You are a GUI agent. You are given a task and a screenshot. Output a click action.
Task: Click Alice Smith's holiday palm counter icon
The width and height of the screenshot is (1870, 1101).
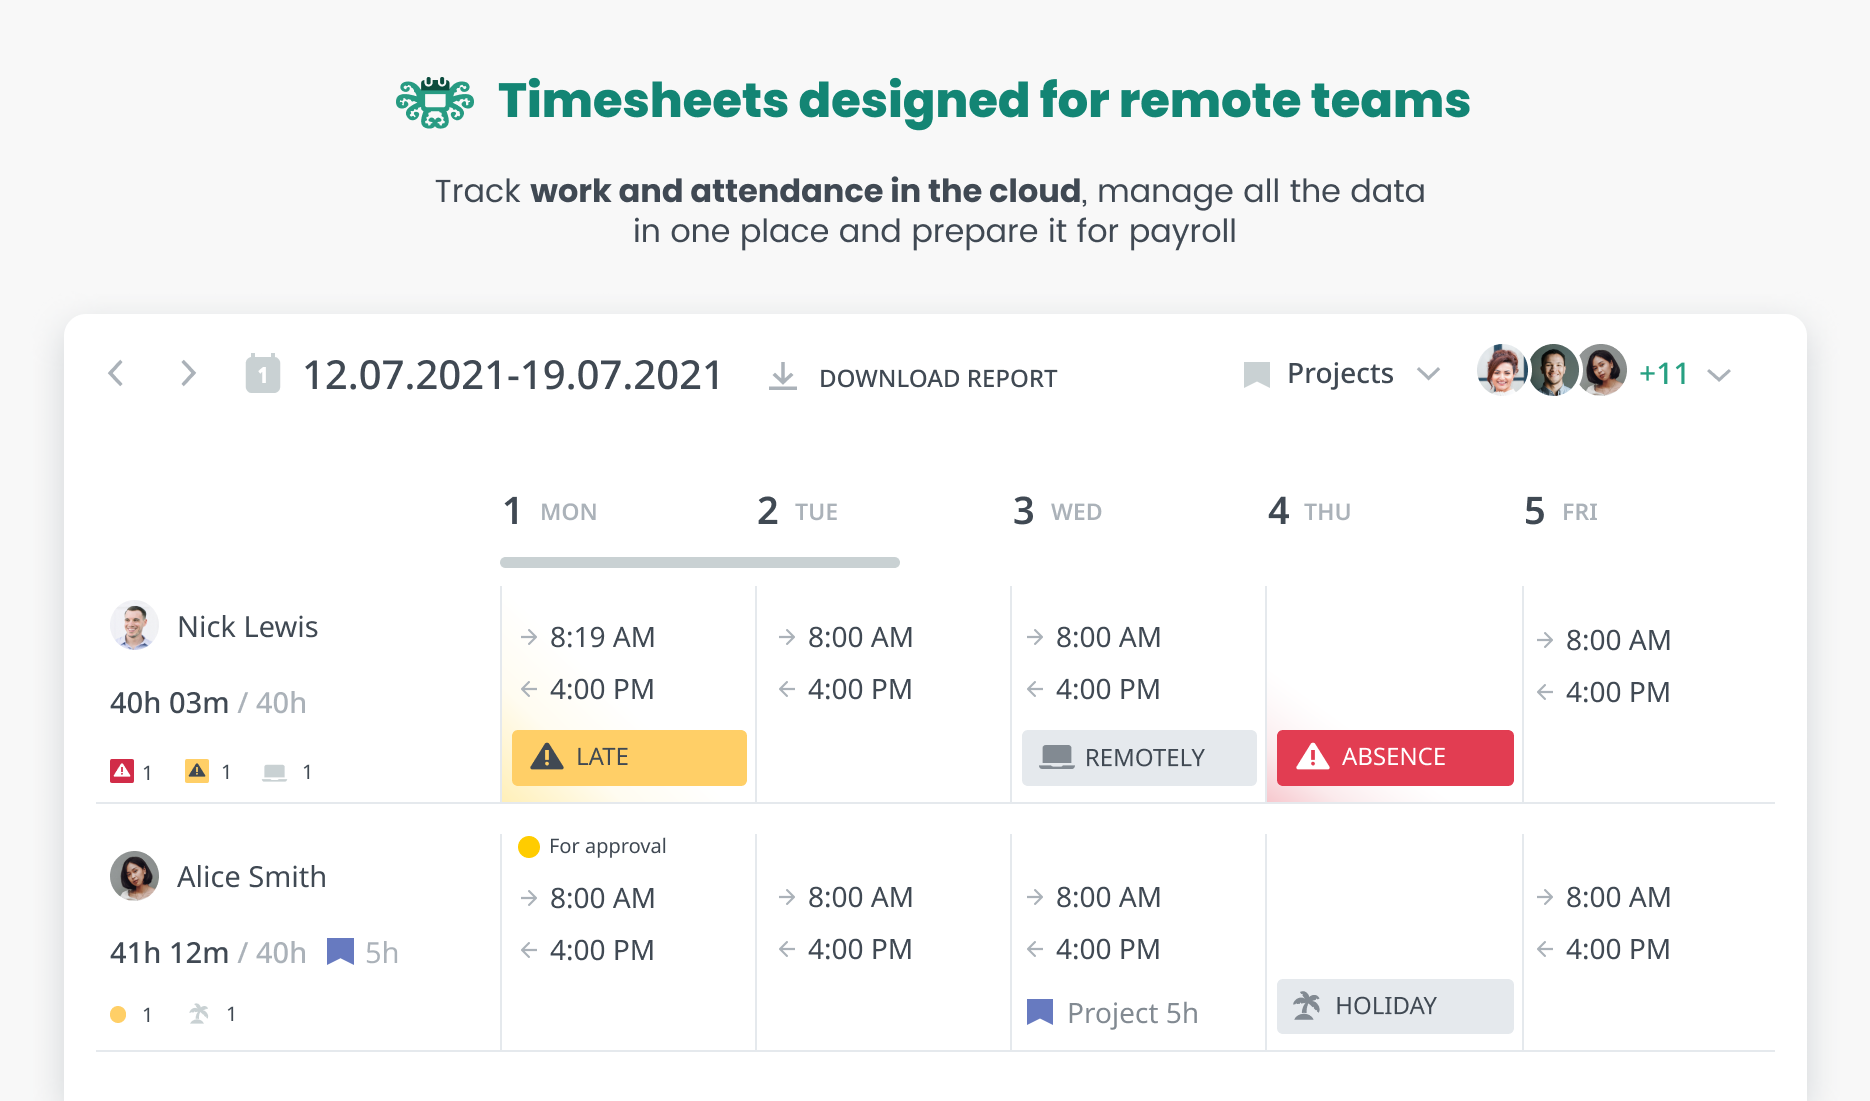[x=199, y=1014]
